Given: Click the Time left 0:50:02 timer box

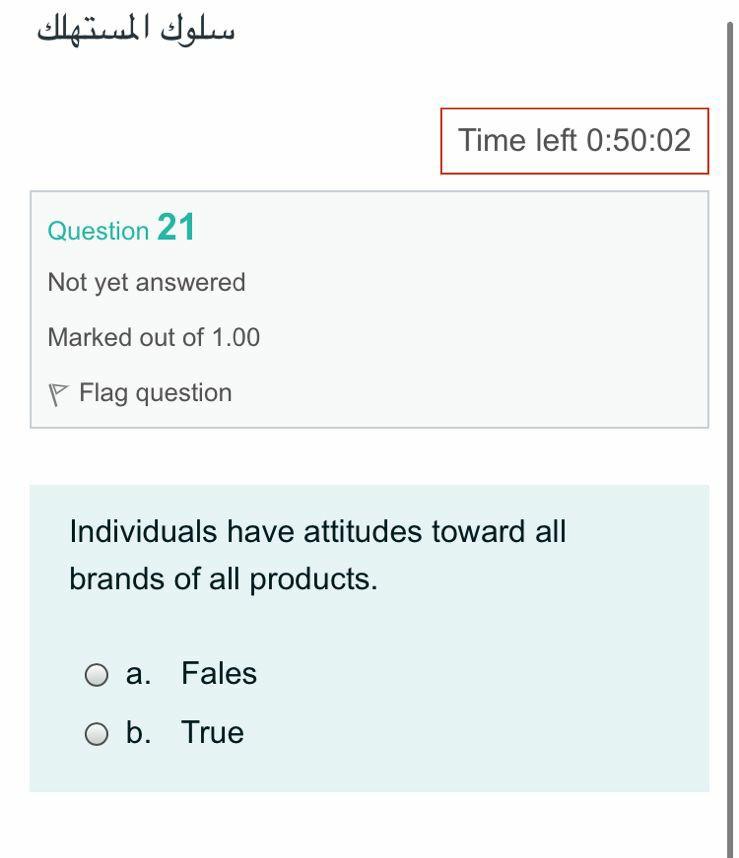Looking at the screenshot, I should [x=574, y=141].
